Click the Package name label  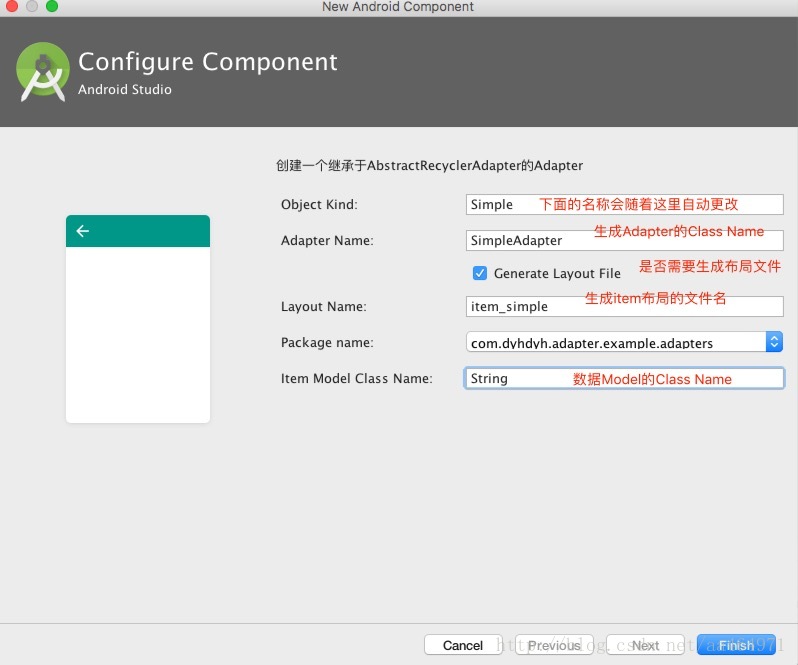[327, 342]
